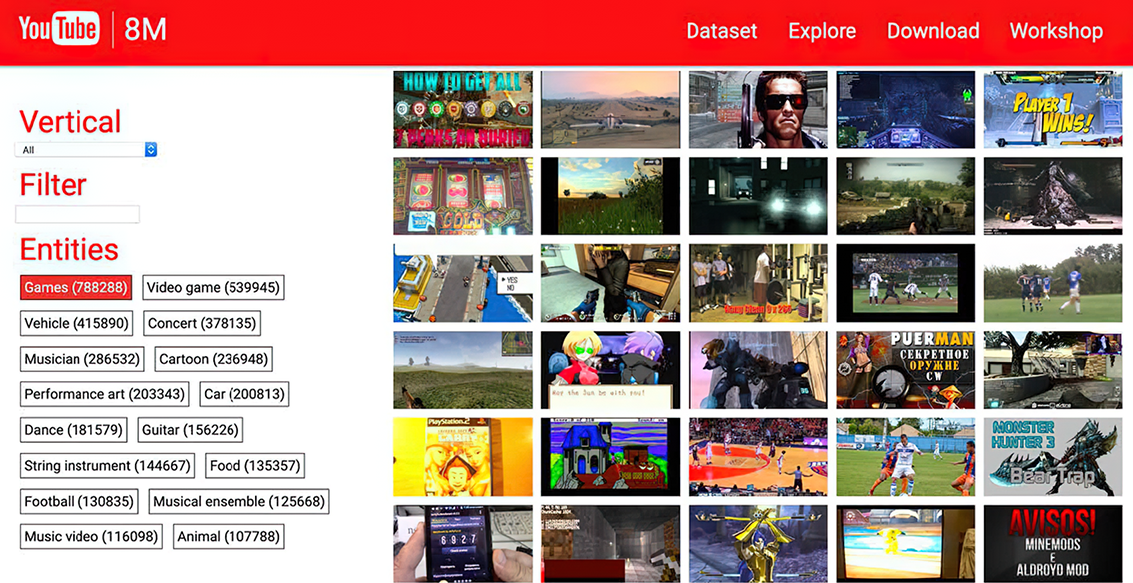This screenshot has height=583, width=1133.
Task: Open the Dataset menu item
Action: [721, 31]
